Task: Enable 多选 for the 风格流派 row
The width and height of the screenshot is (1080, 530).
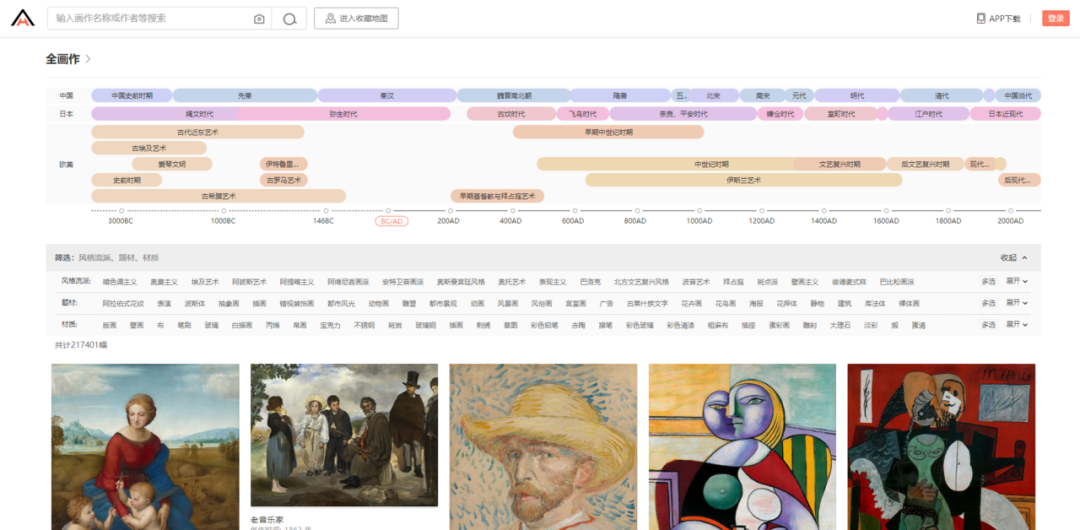Action: (988, 281)
